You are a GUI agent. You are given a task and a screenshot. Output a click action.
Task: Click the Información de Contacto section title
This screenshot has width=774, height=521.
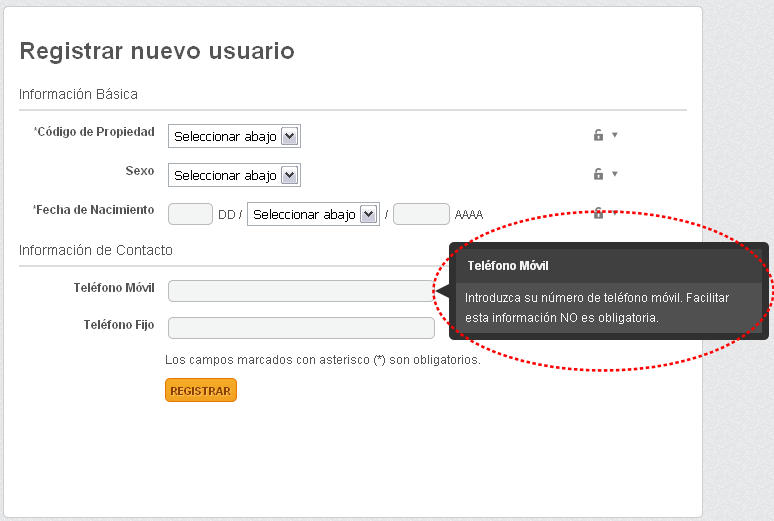(96, 250)
